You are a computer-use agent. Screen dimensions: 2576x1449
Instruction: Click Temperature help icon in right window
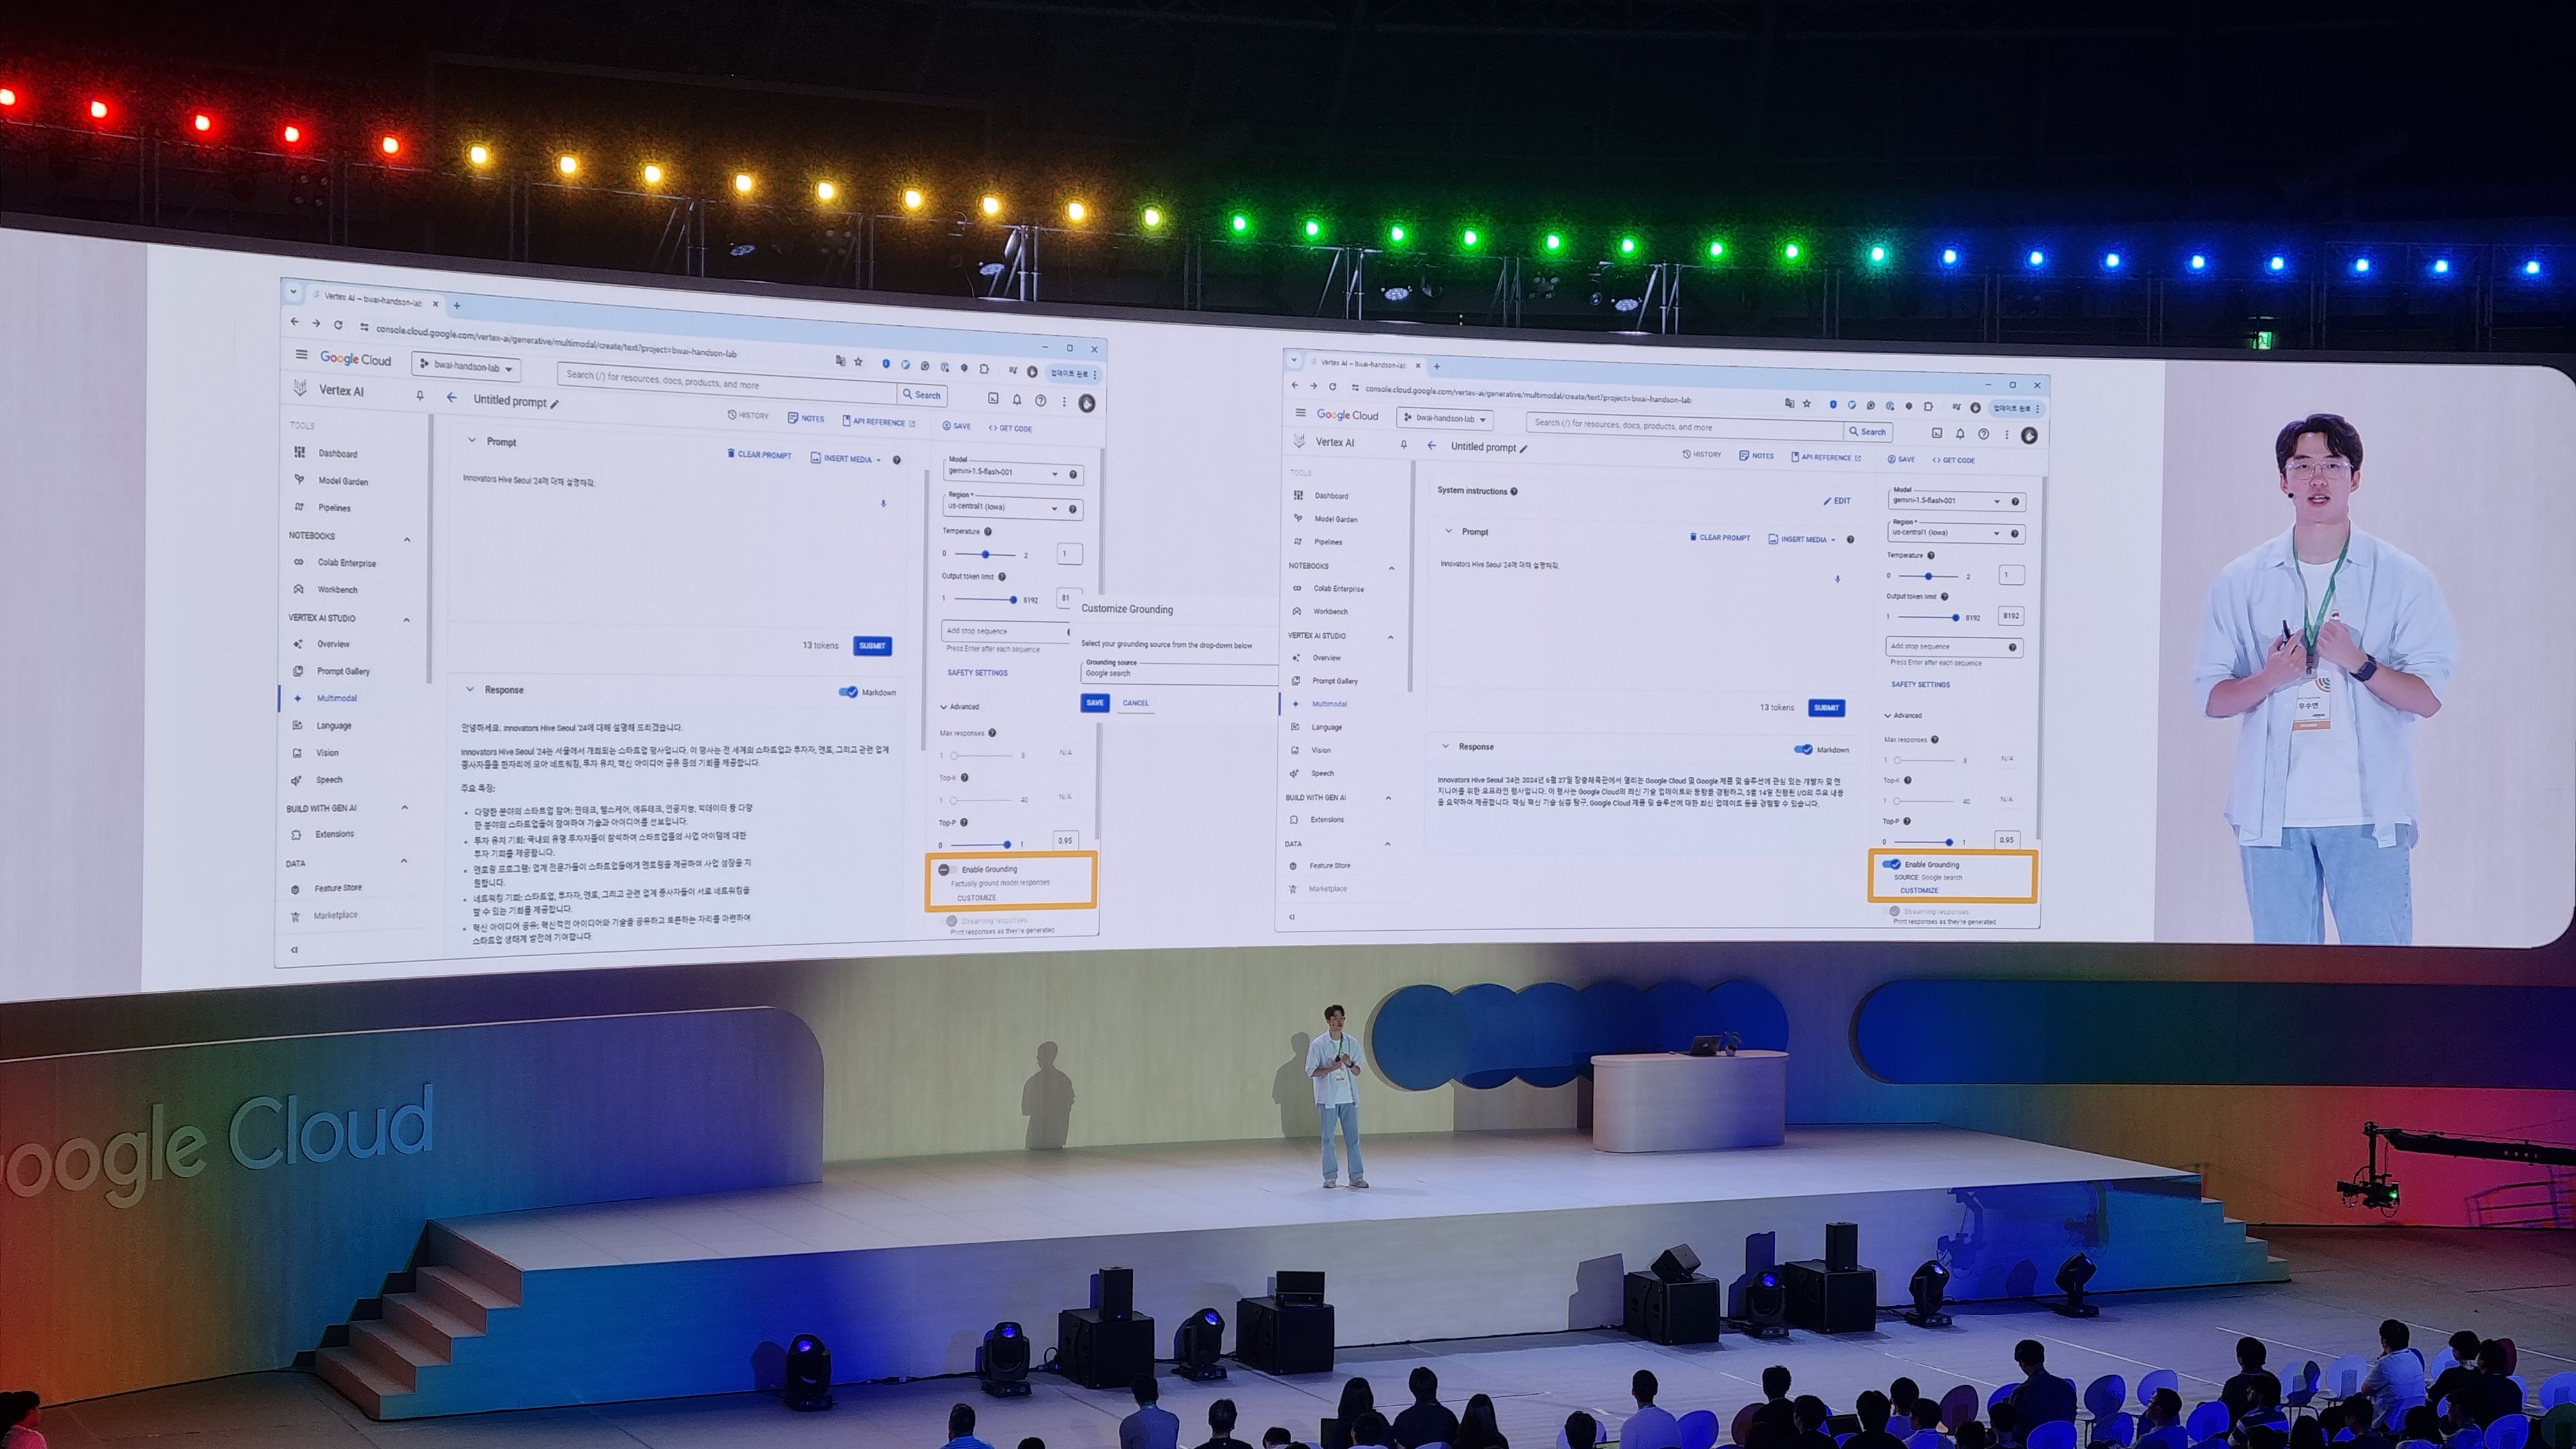1931,555
